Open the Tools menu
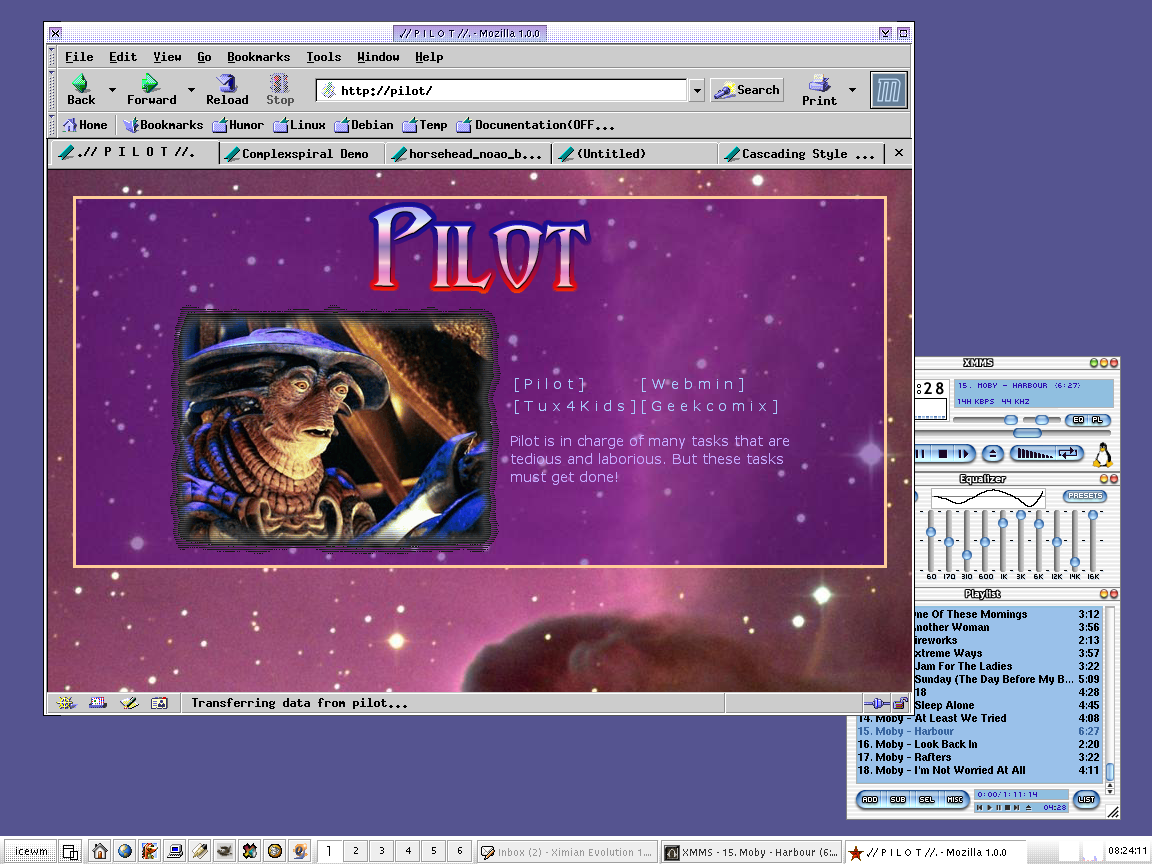Viewport: 1152px width, 864px height. tap(323, 57)
